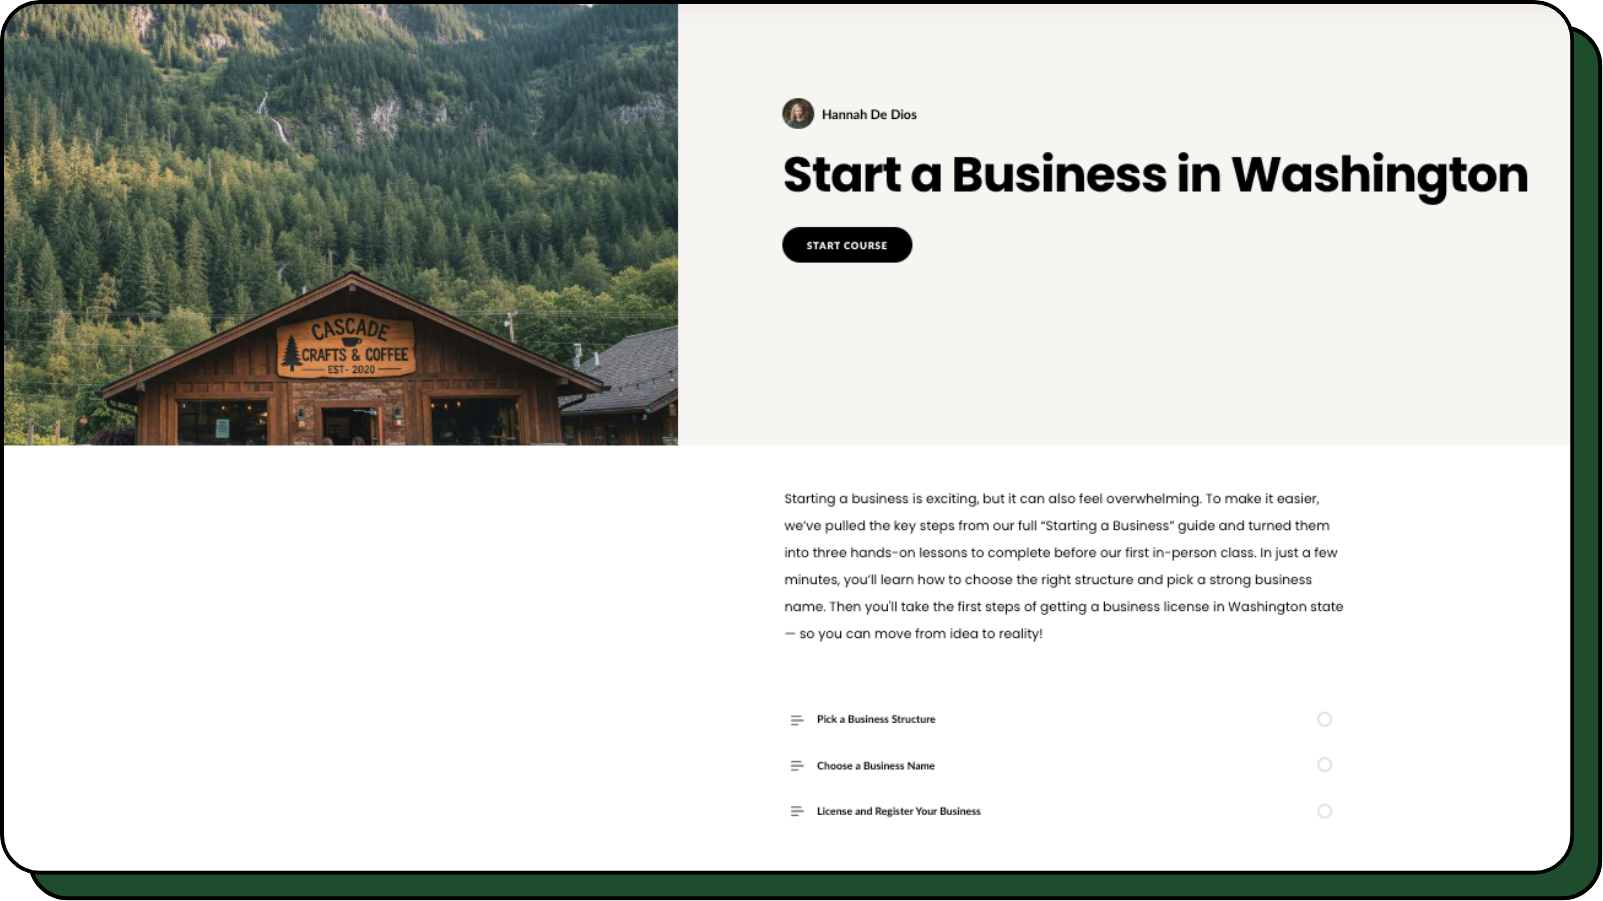Click the EST 2020 text on the sign
Image resolution: width=1603 pixels, height=901 pixels.
tap(351, 370)
